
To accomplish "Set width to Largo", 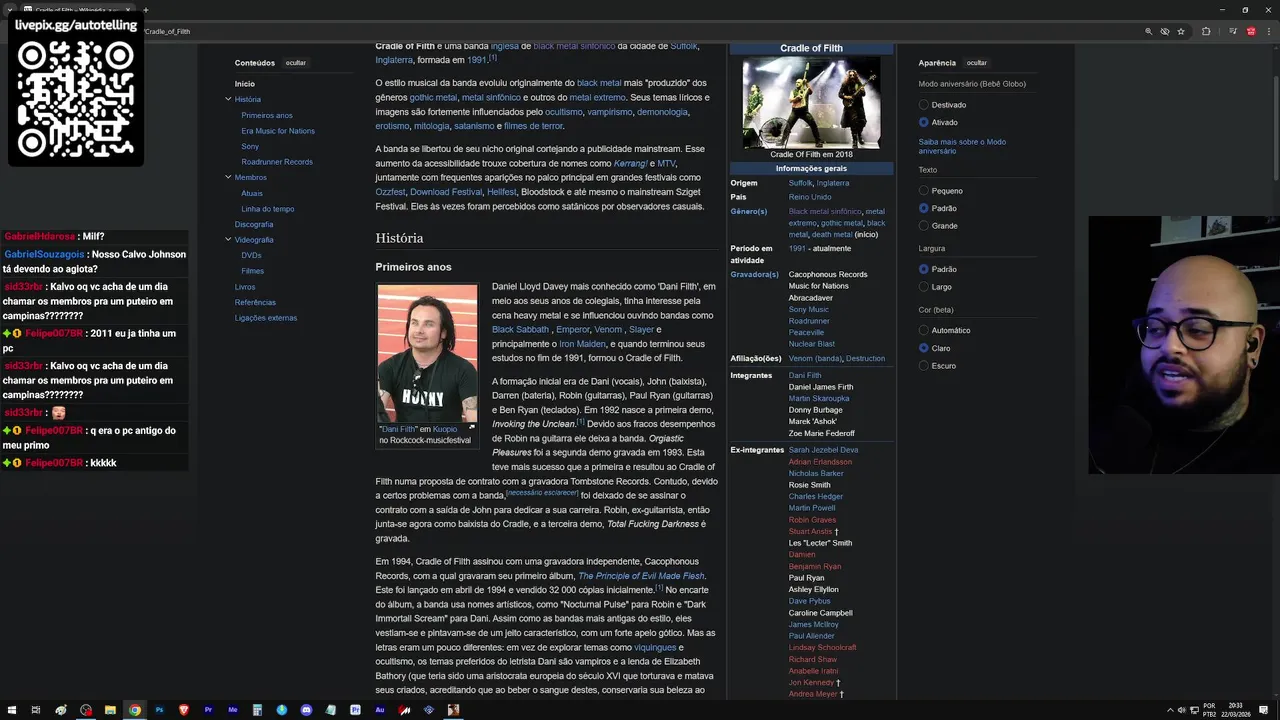I will tap(924, 287).
